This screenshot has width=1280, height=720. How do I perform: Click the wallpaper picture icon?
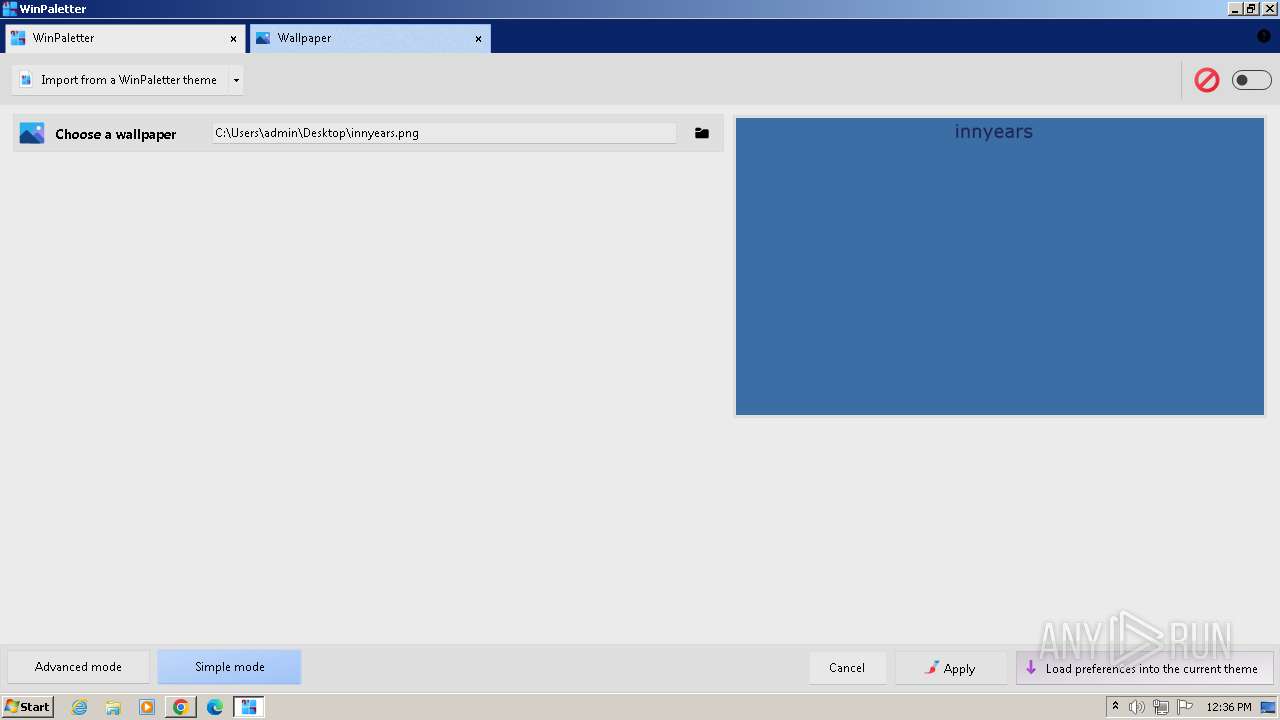32,133
